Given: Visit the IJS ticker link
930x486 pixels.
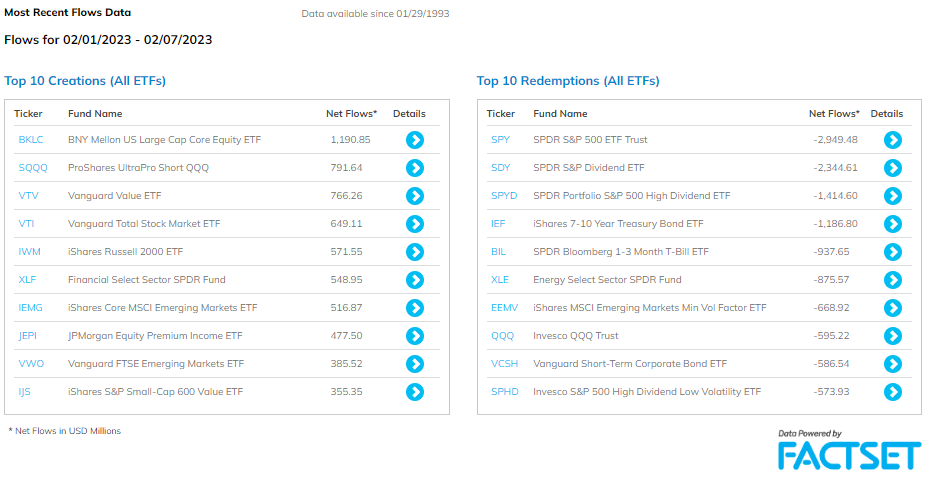Looking at the screenshot, I should pyautogui.click(x=24, y=392).
